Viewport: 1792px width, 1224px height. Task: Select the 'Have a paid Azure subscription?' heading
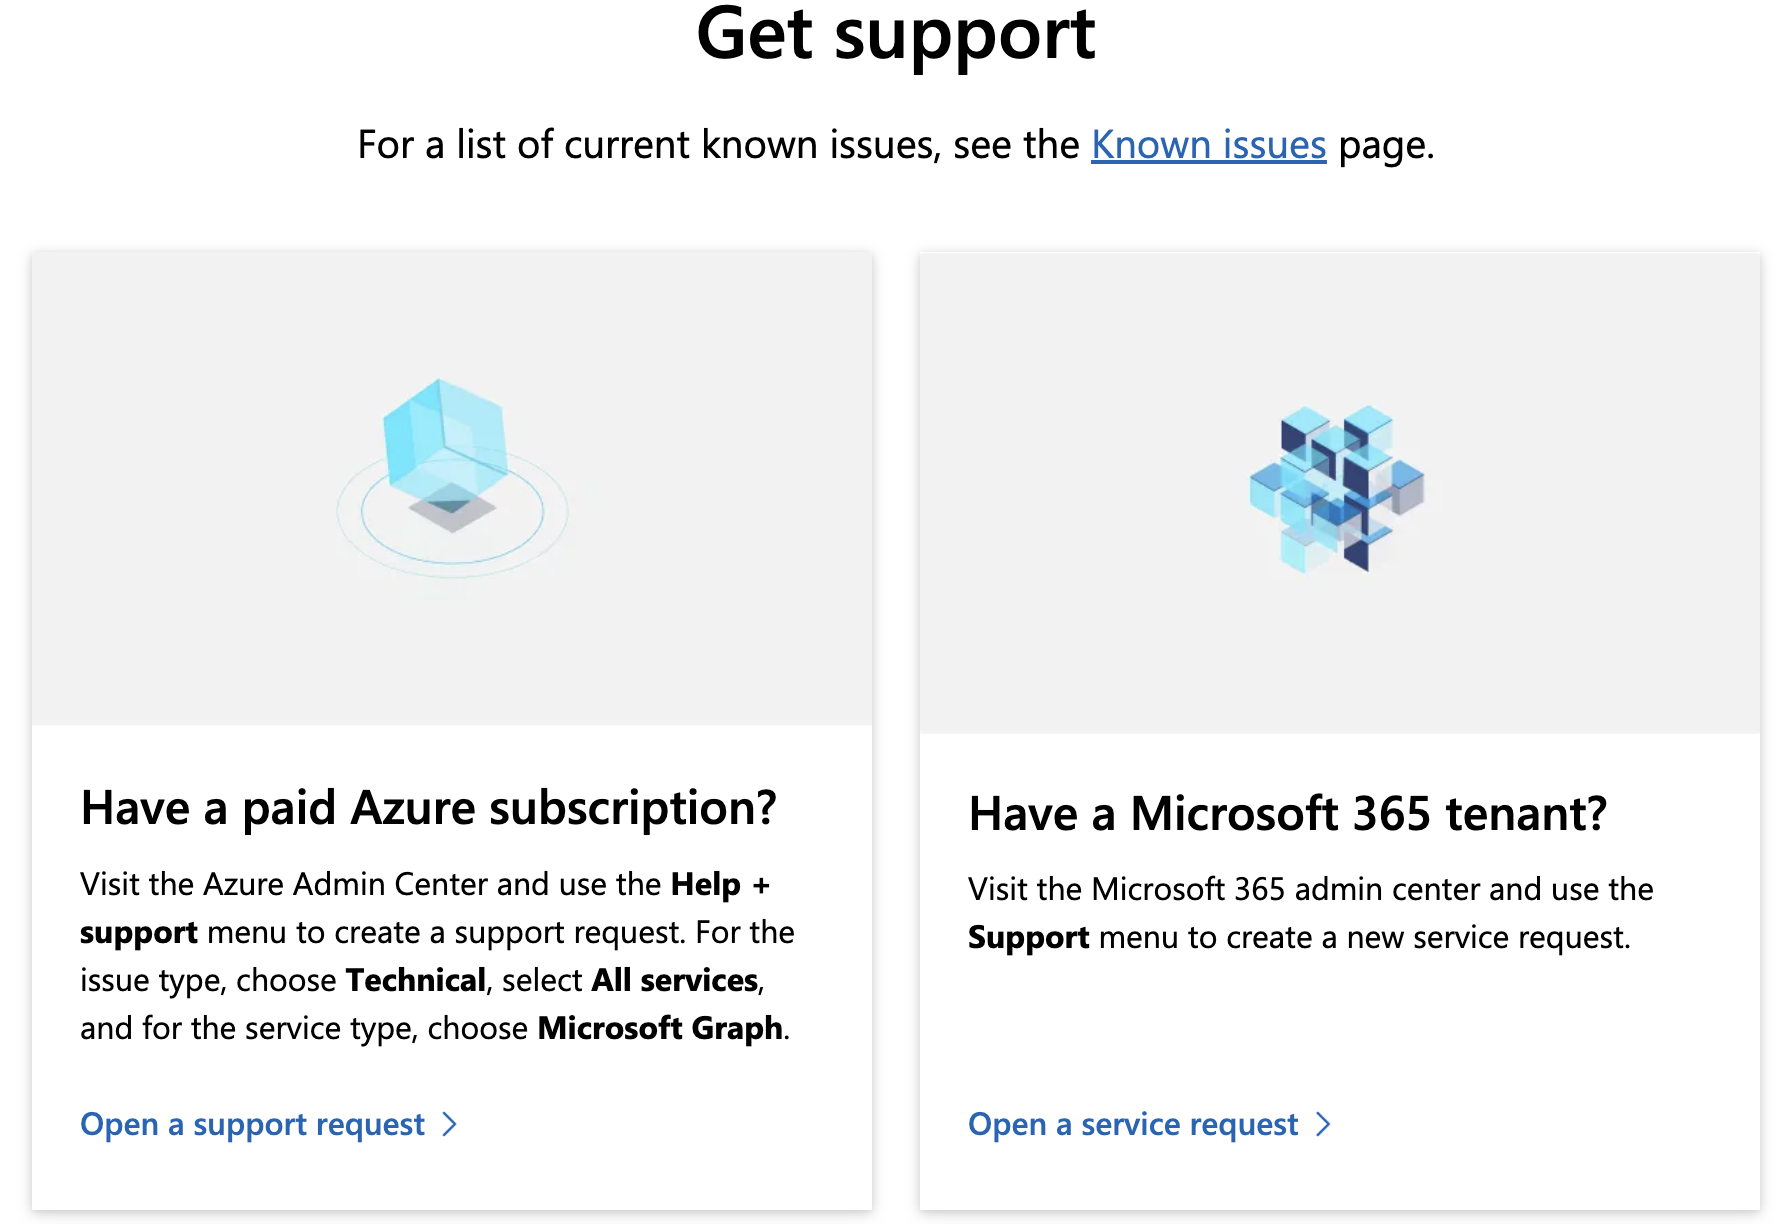pyautogui.click(x=430, y=808)
